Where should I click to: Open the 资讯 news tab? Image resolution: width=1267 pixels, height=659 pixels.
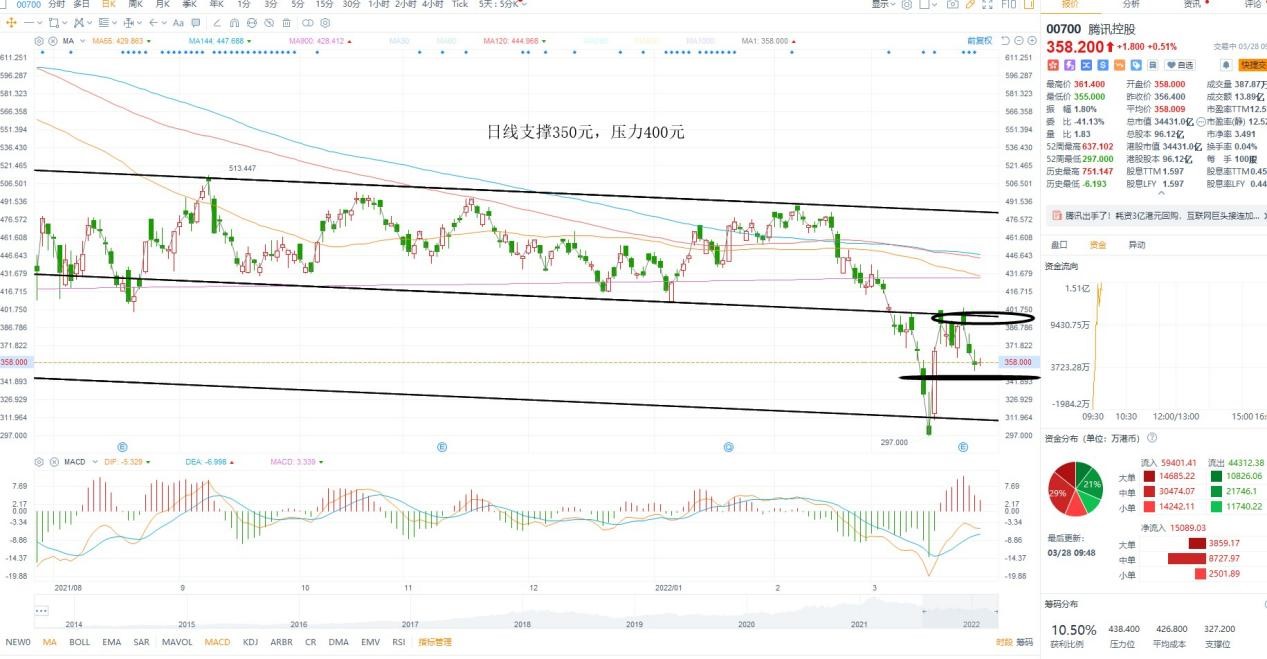(1192, 4)
